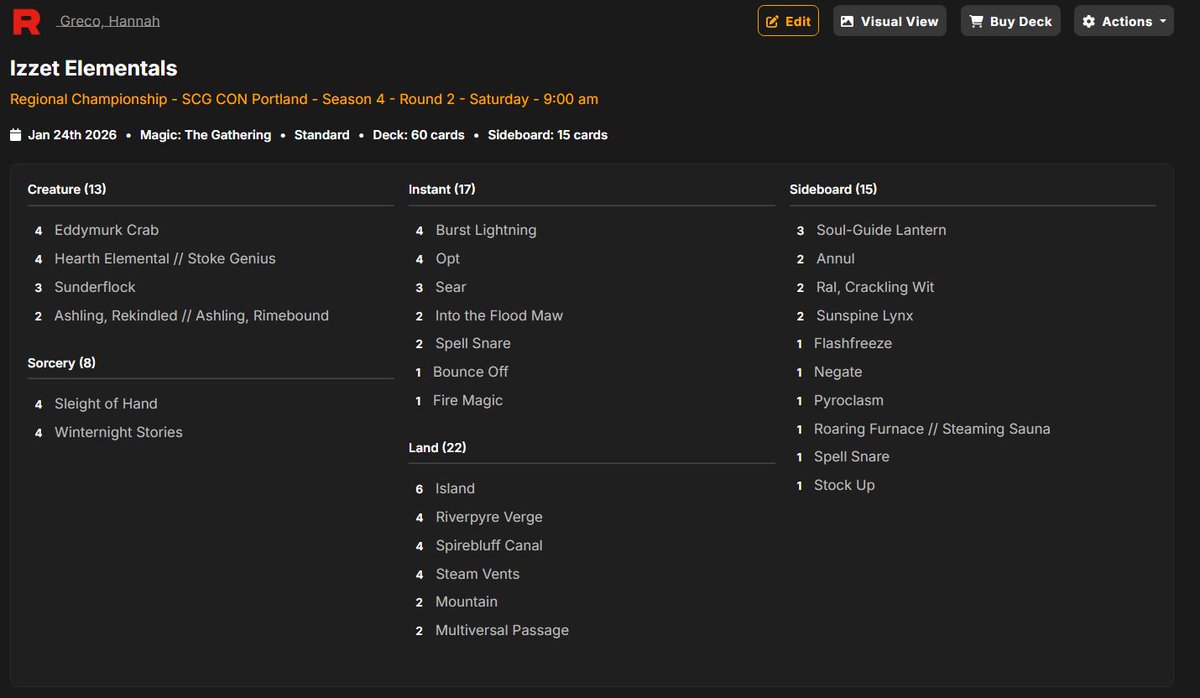Screen dimensions: 1200x698
Task: Select the Sleight of Hand card
Action: point(106,404)
